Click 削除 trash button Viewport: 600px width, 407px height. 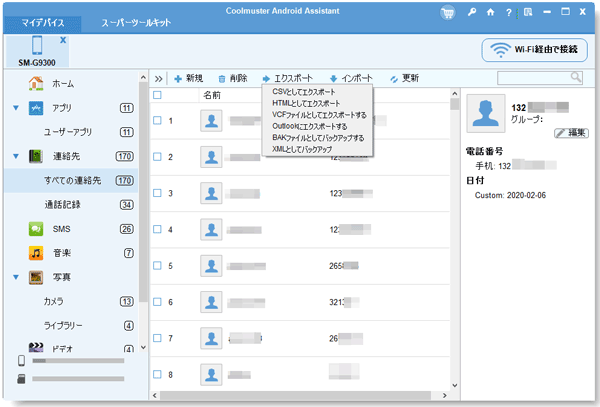233,78
